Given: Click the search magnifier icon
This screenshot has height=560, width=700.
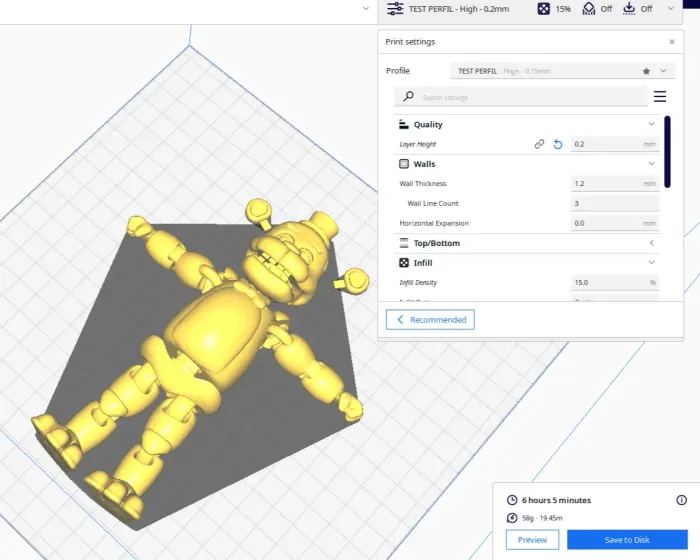Looking at the screenshot, I should tap(408, 96).
